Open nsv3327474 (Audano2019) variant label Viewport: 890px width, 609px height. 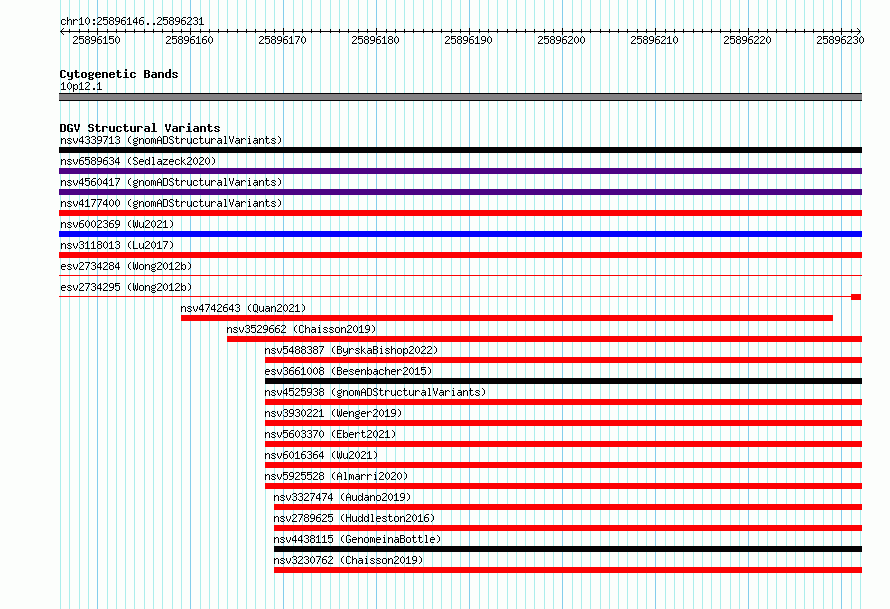click(342, 497)
